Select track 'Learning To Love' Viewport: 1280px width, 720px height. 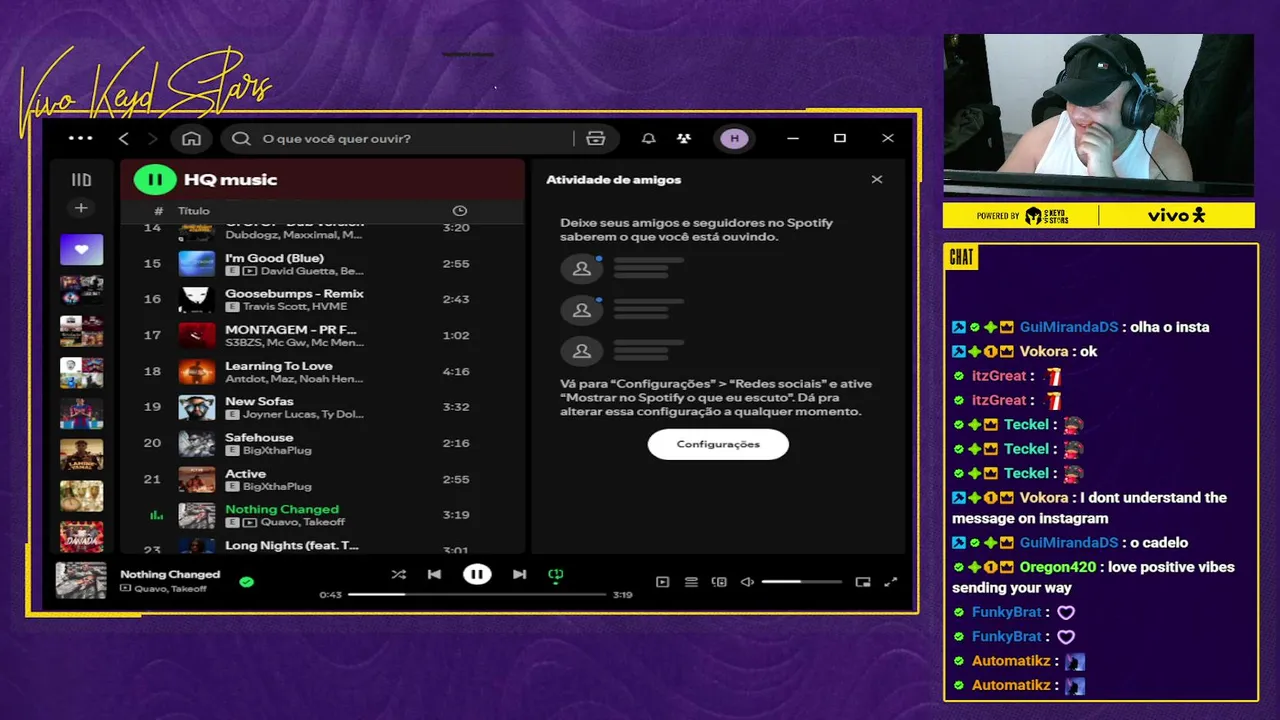(322, 372)
